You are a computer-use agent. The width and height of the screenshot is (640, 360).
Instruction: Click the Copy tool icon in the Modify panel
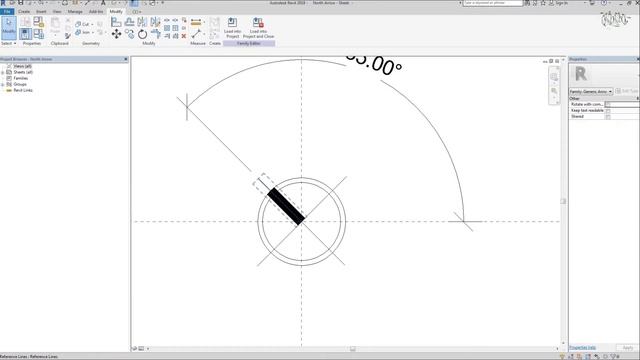[129, 34]
